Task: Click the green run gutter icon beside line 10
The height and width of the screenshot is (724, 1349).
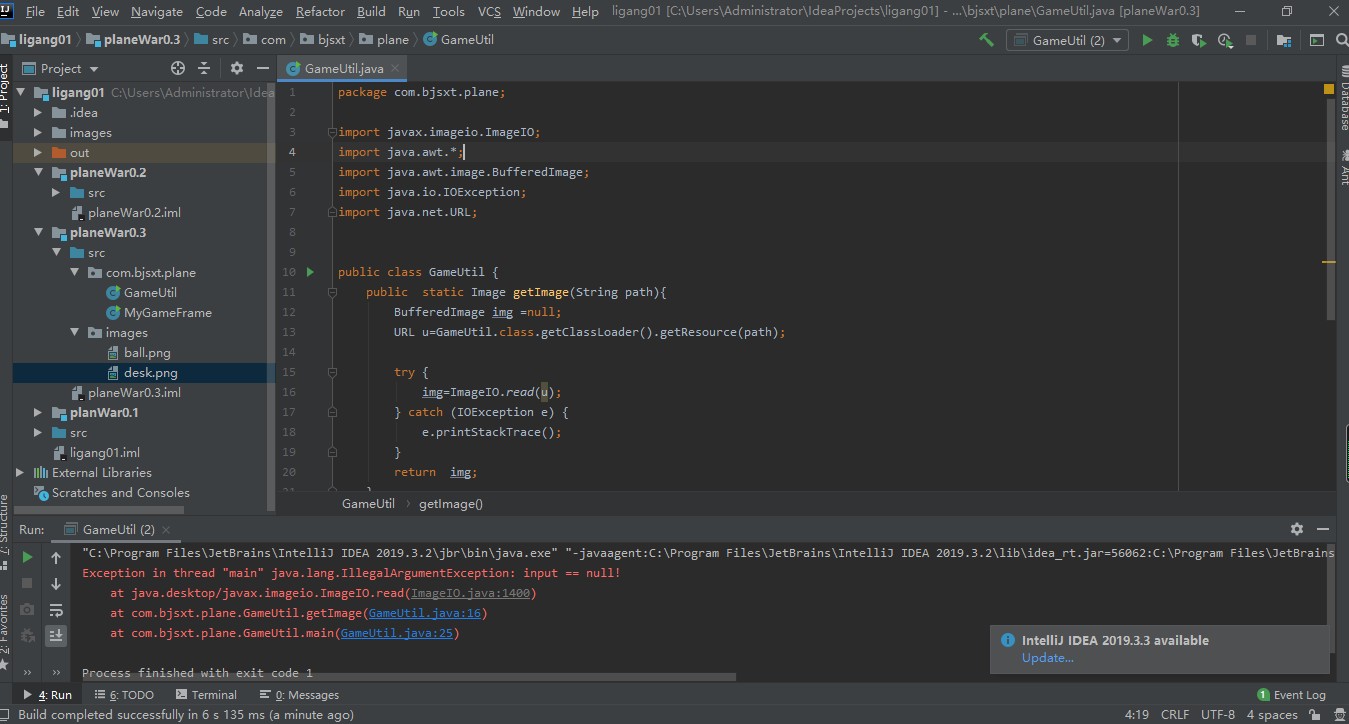Action: (310, 272)
